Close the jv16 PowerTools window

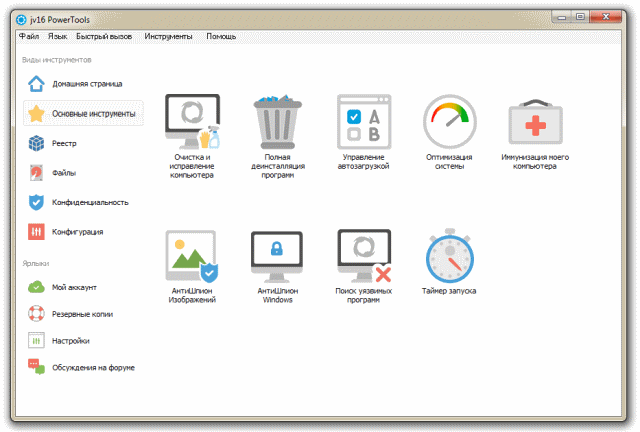pyautogui.click(x=606, y=17)
